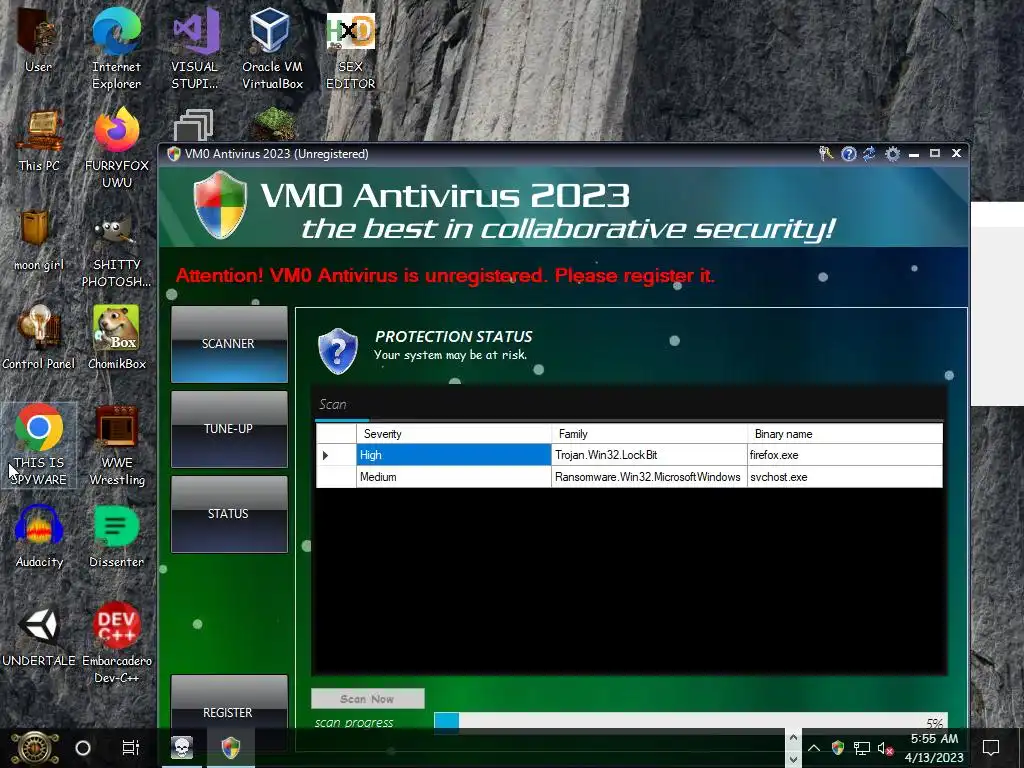Click the large colorful shield logo
1024x768 pixels.
[221, 204]
